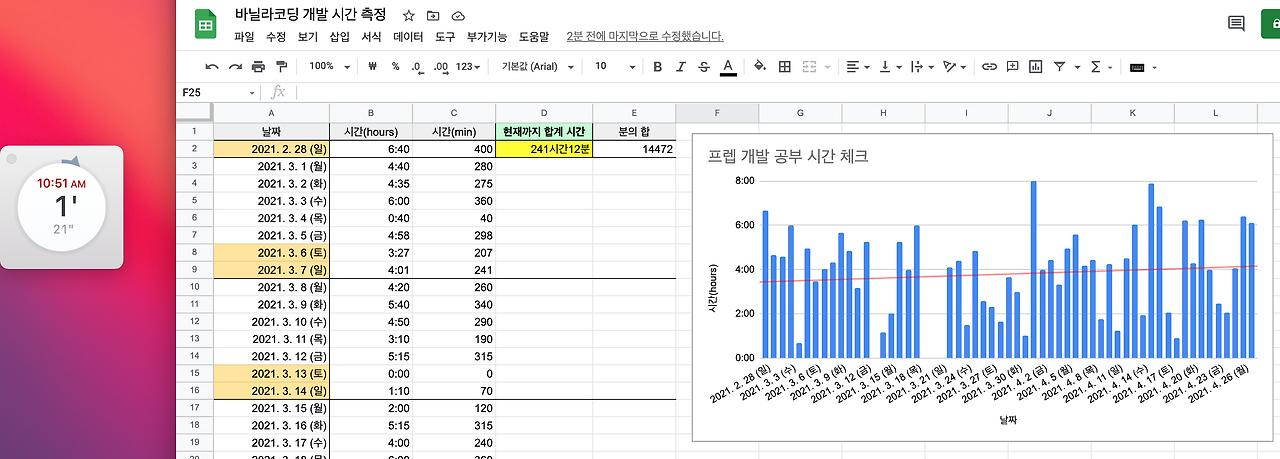Viewport: 1280px width, 459px height.
Task: Toggle bold formatting
Action: coord(658,66)
